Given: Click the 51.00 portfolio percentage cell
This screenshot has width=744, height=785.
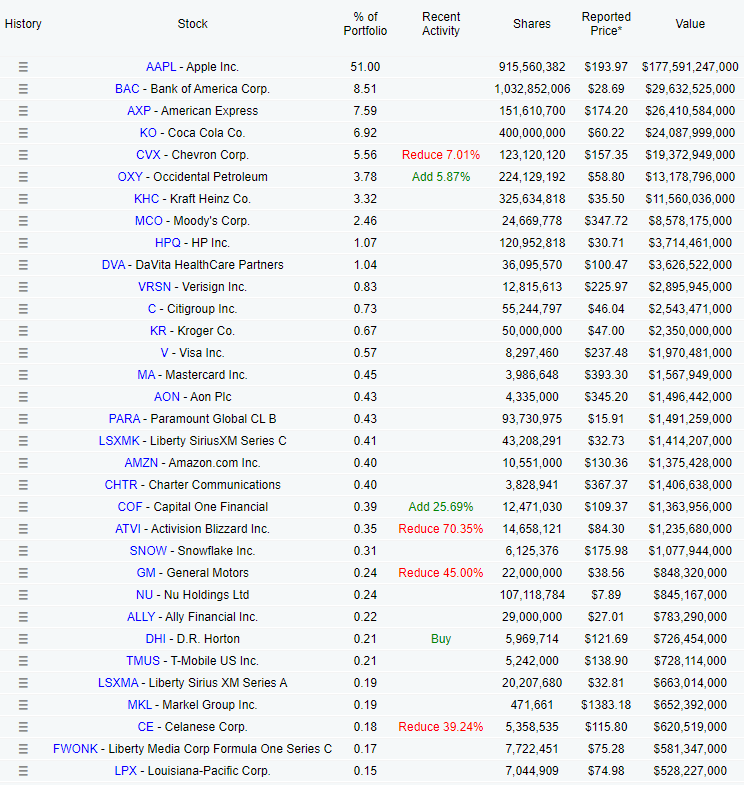Looking at the screenshot, I should click(x=365, y=67).
